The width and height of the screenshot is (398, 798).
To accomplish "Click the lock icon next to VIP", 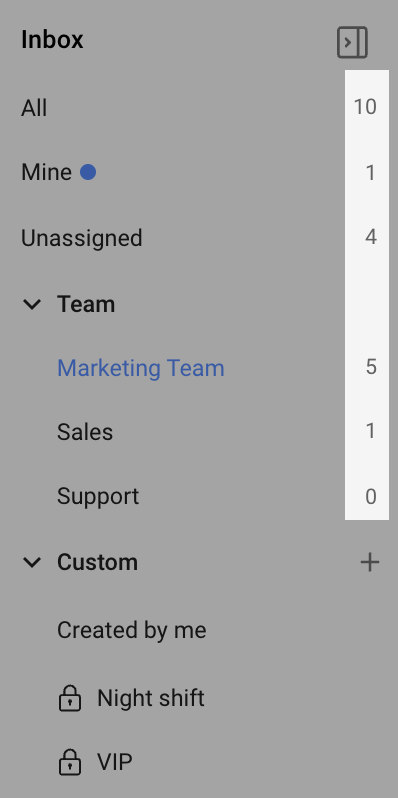I will point(70,762).
